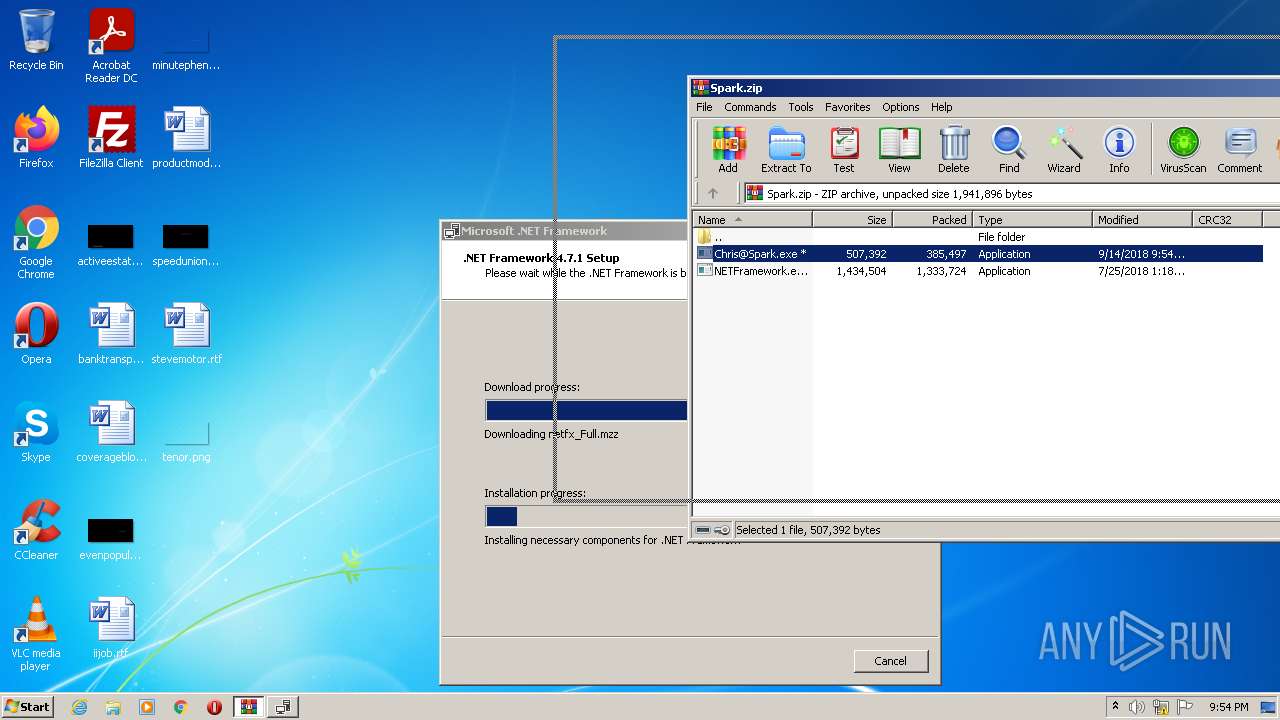Click the Find magnifier icon
1280x720 pixels.
click(x=1009, y=150)
